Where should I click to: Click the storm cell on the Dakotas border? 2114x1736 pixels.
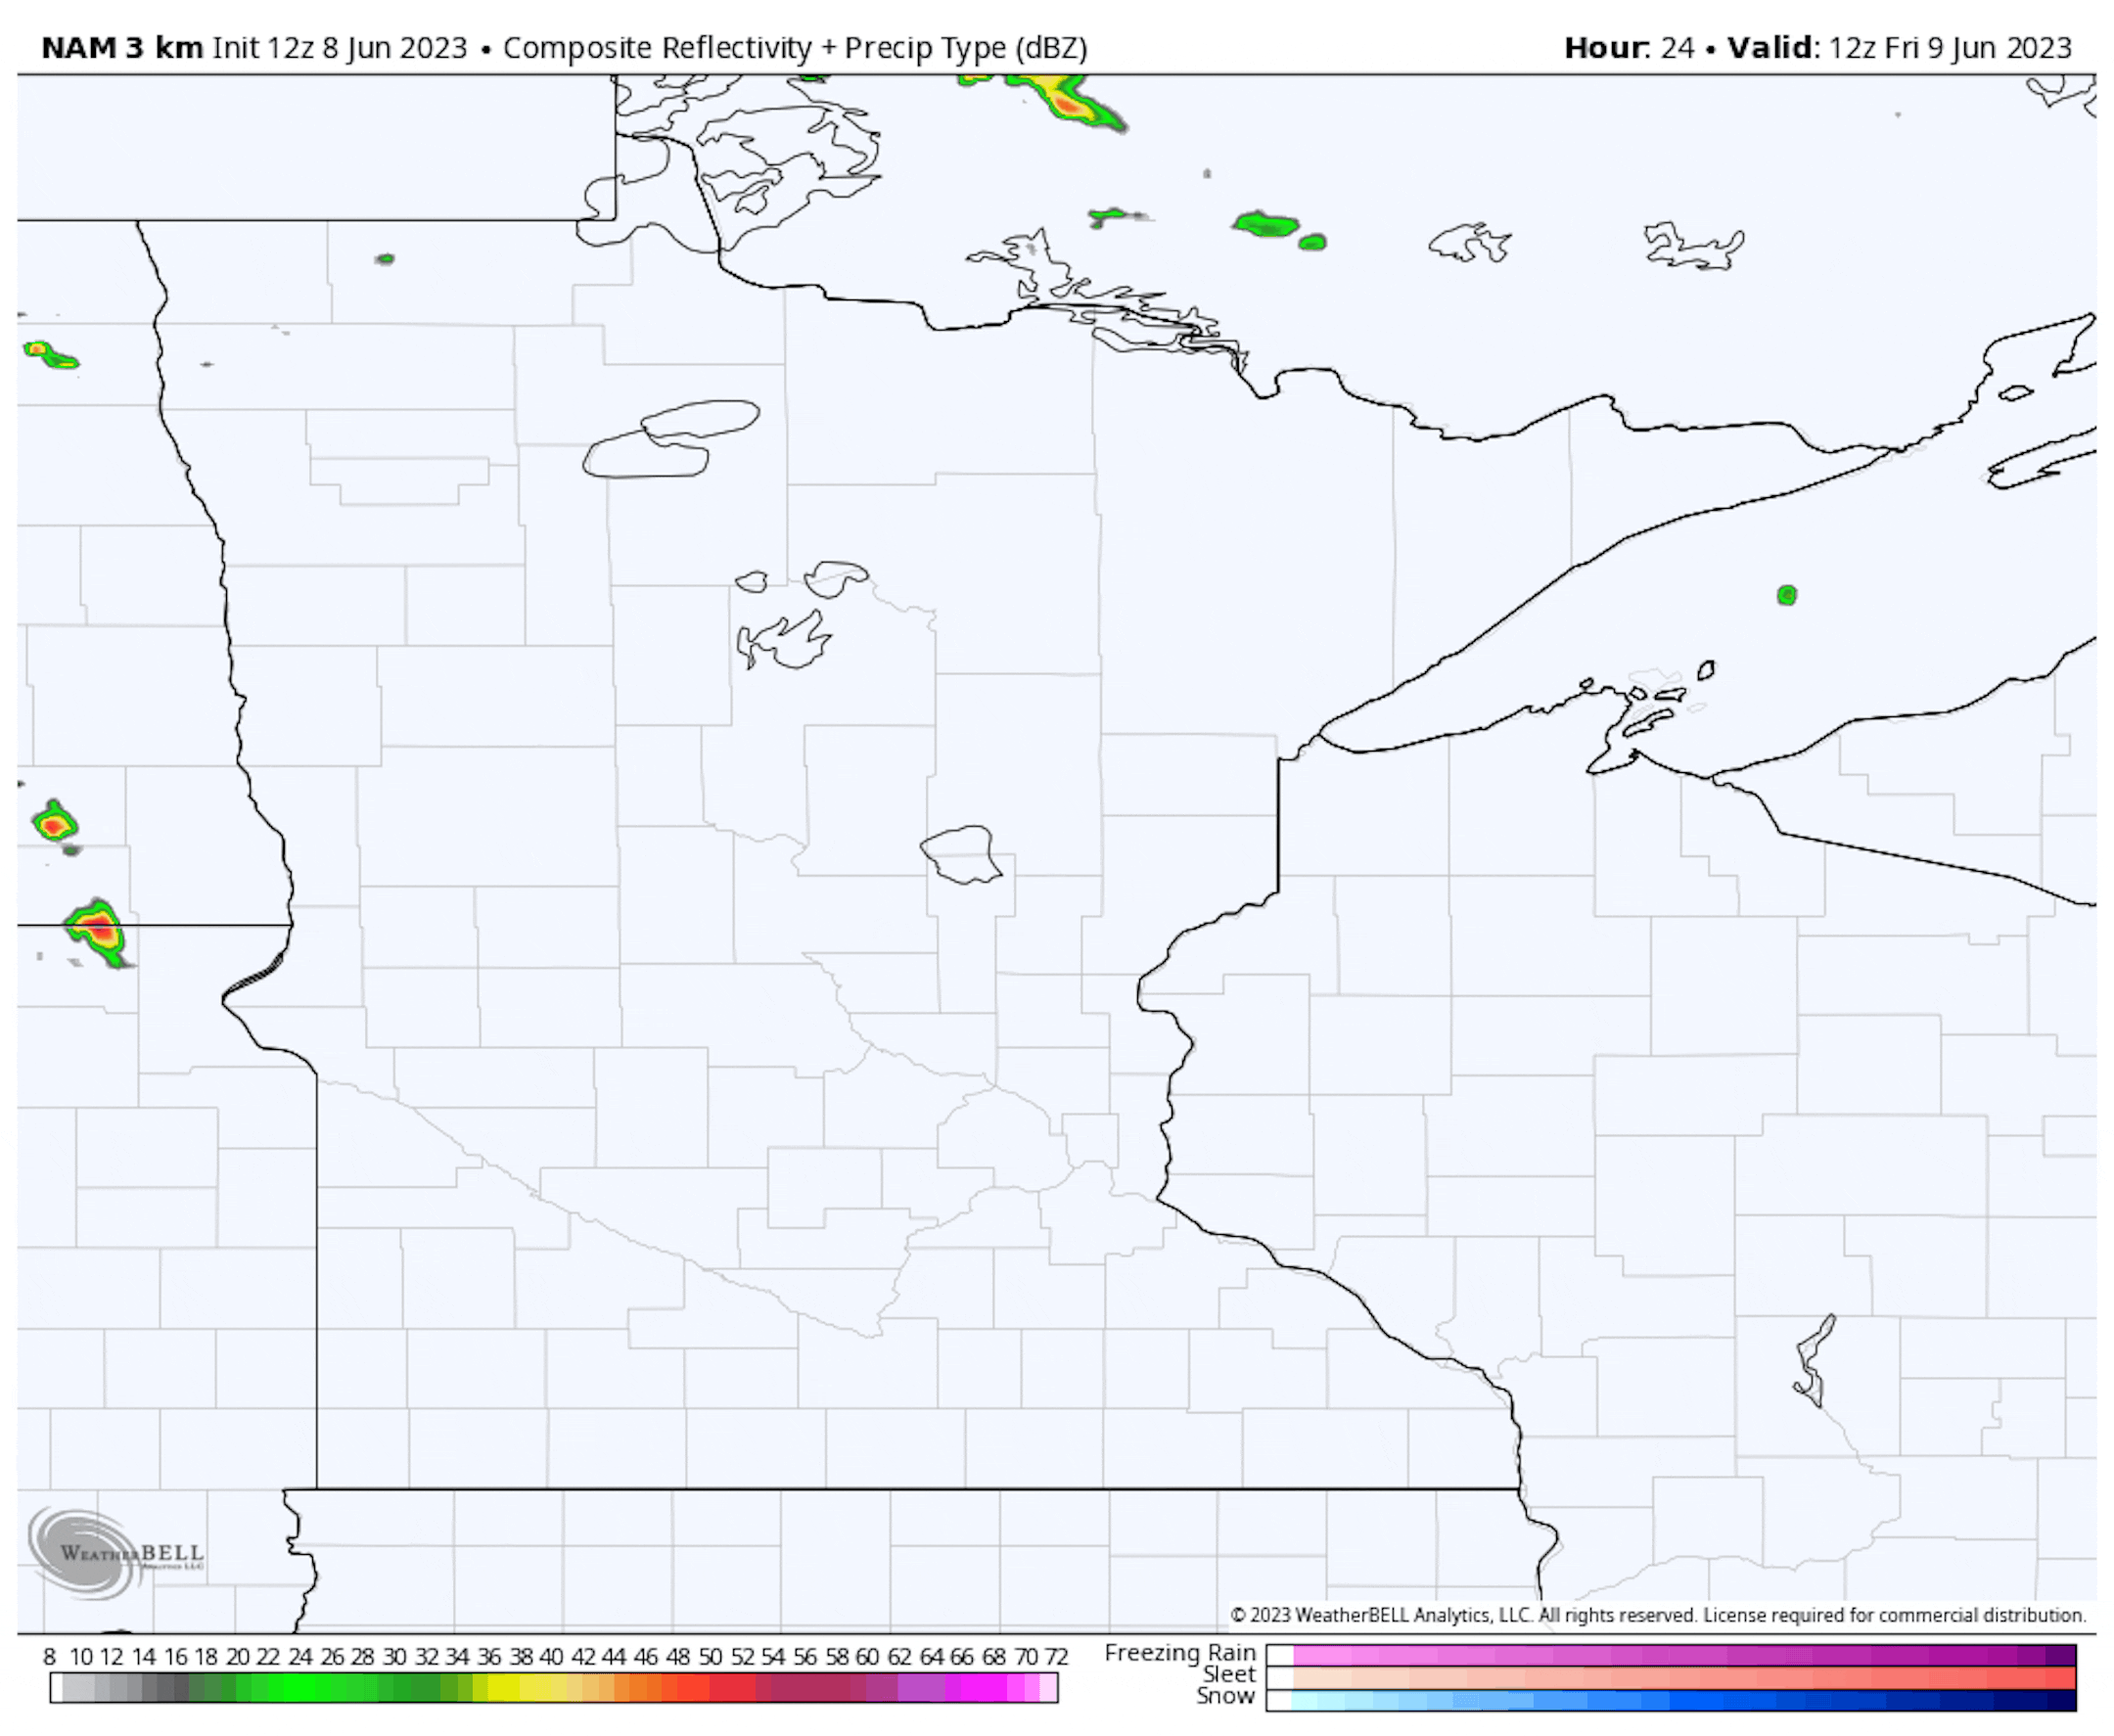(99, 930)
